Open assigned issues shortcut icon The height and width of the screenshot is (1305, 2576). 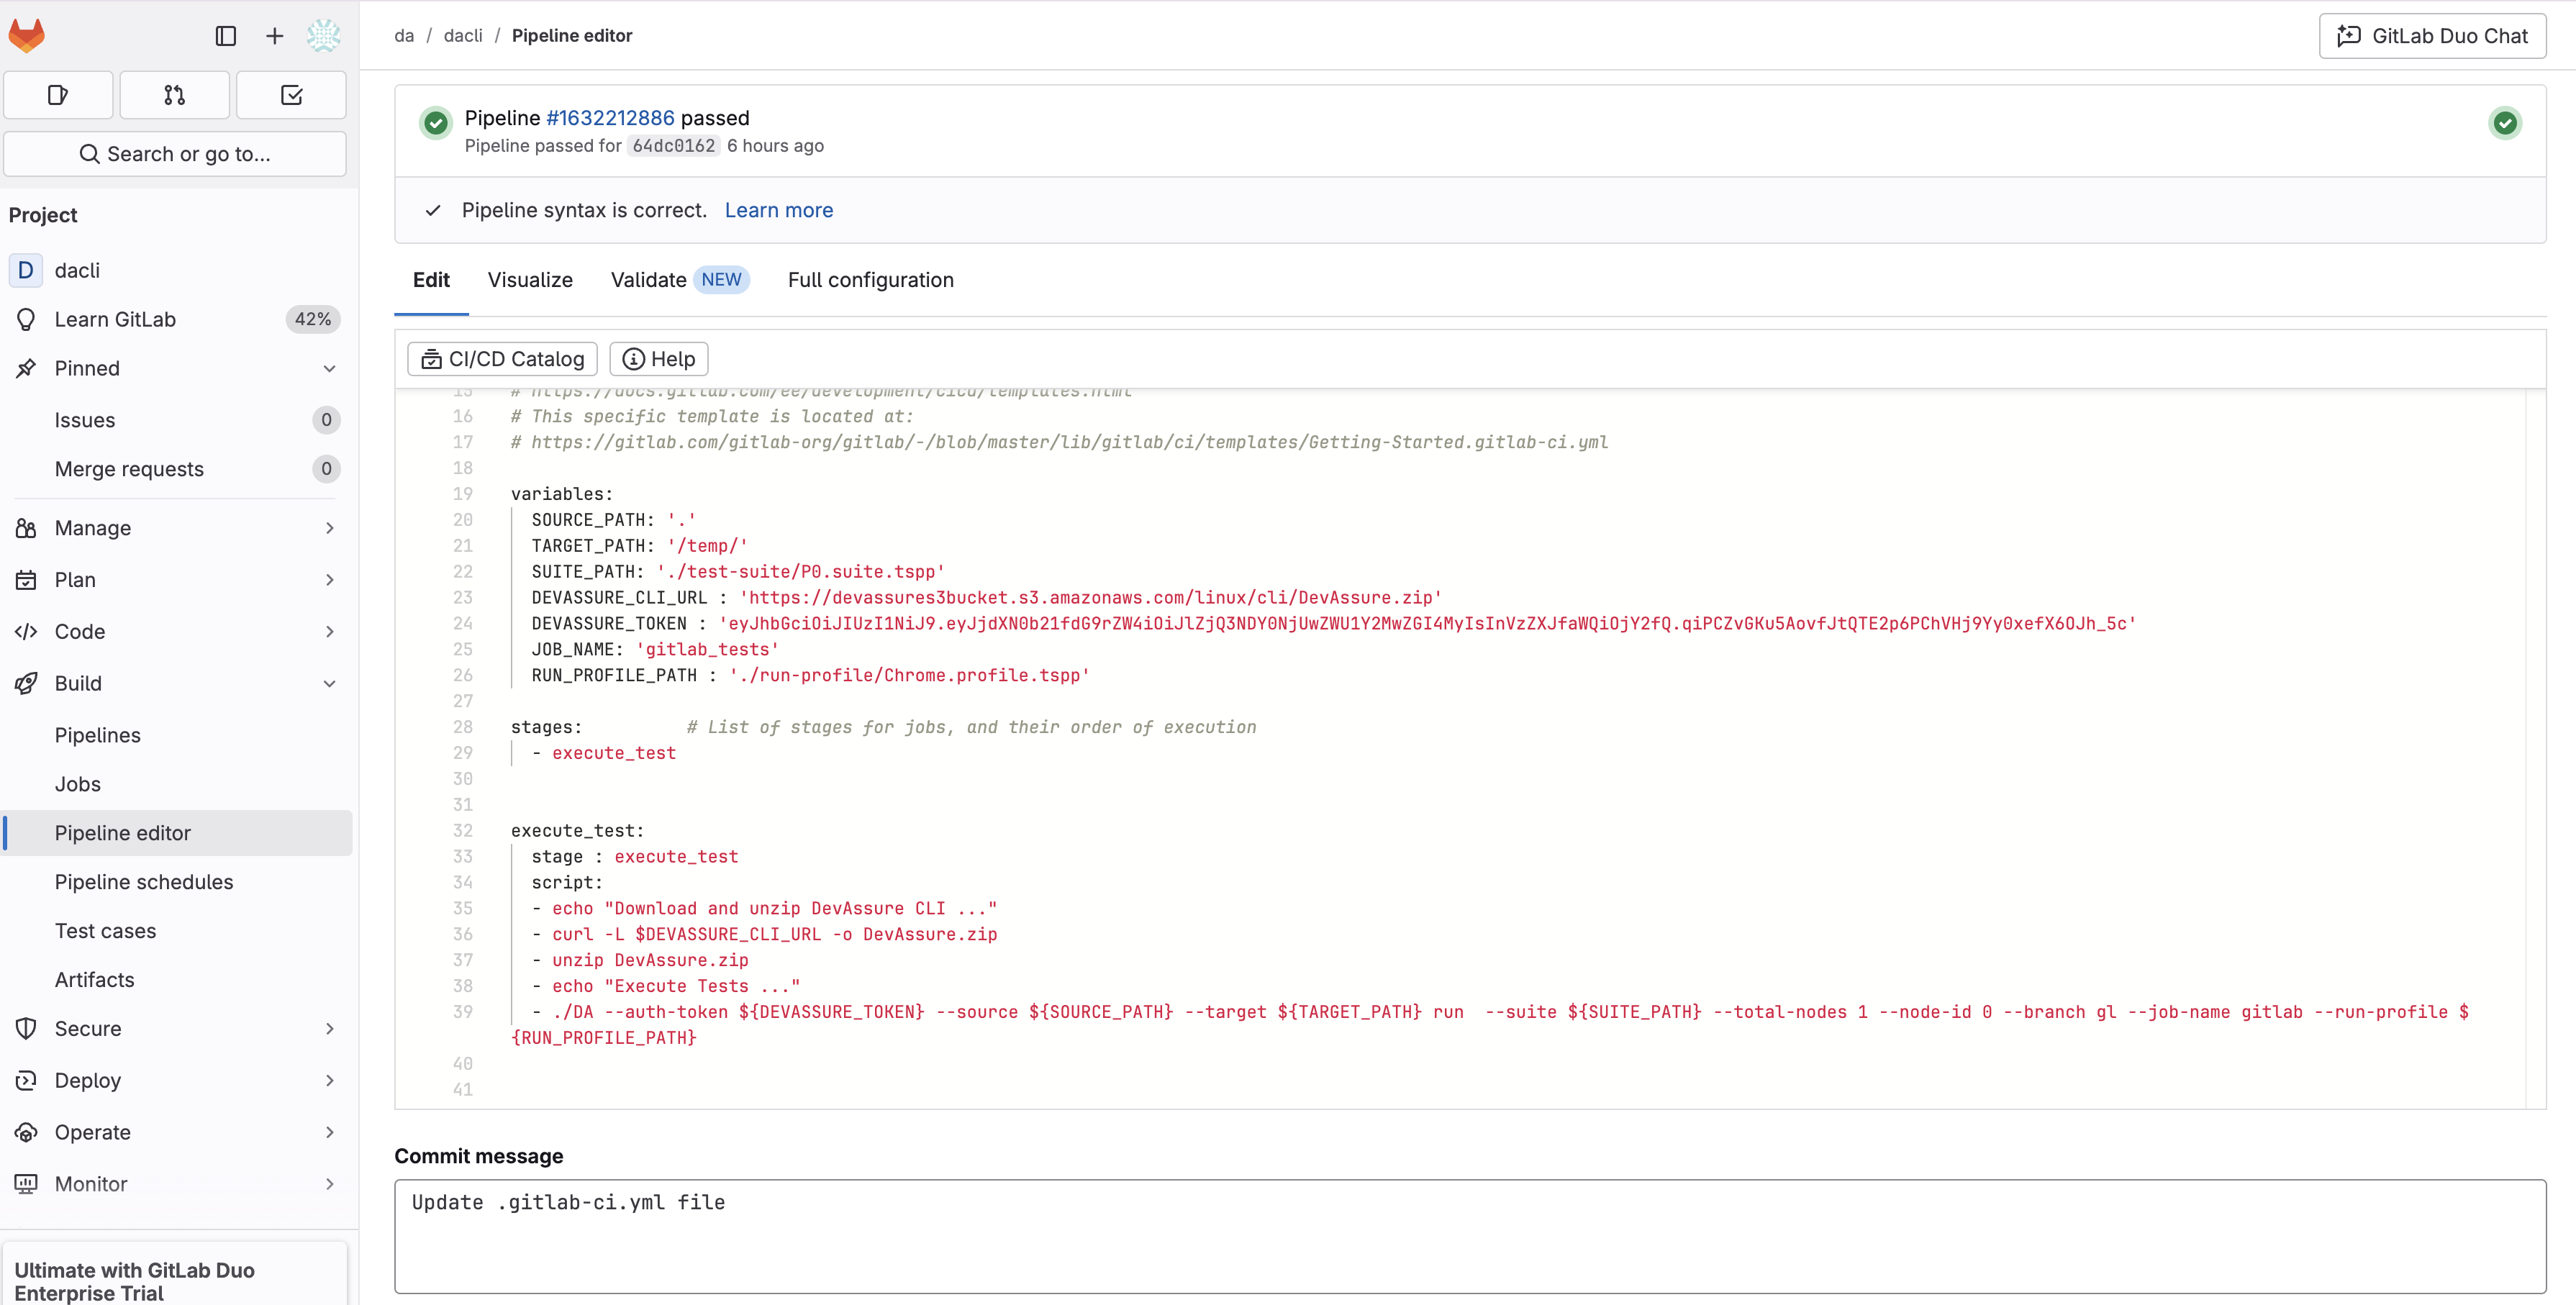pyautogui.click(x=58, y=95)
